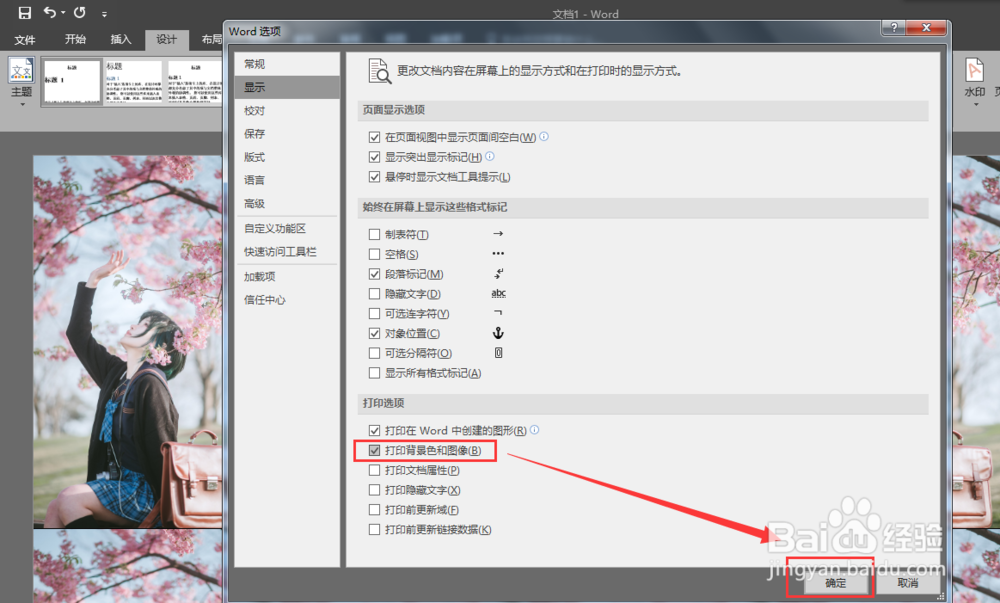Click the help question mark on the dialog
Image resolution: width=1000 pixels, height=603 pixels.
[x=893, y=28]
